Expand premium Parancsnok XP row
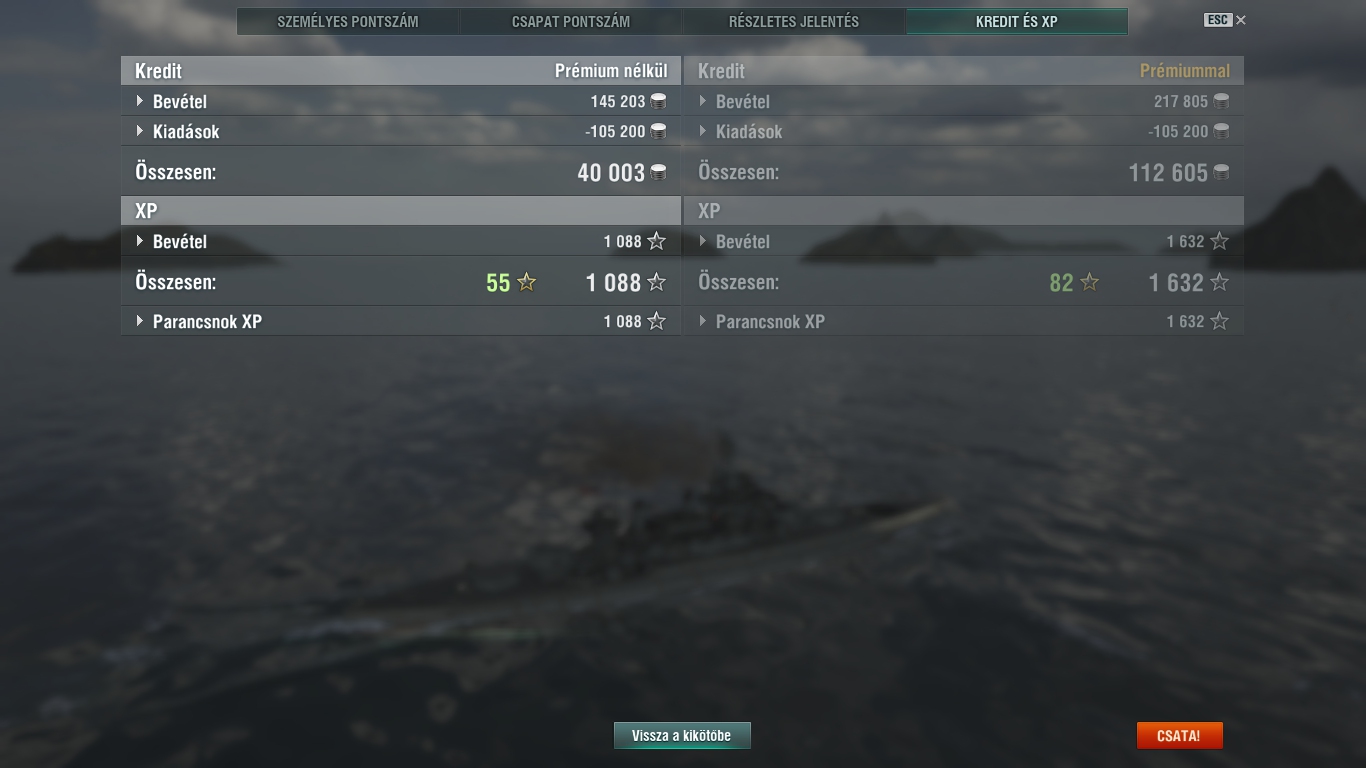 pos(703,321)
